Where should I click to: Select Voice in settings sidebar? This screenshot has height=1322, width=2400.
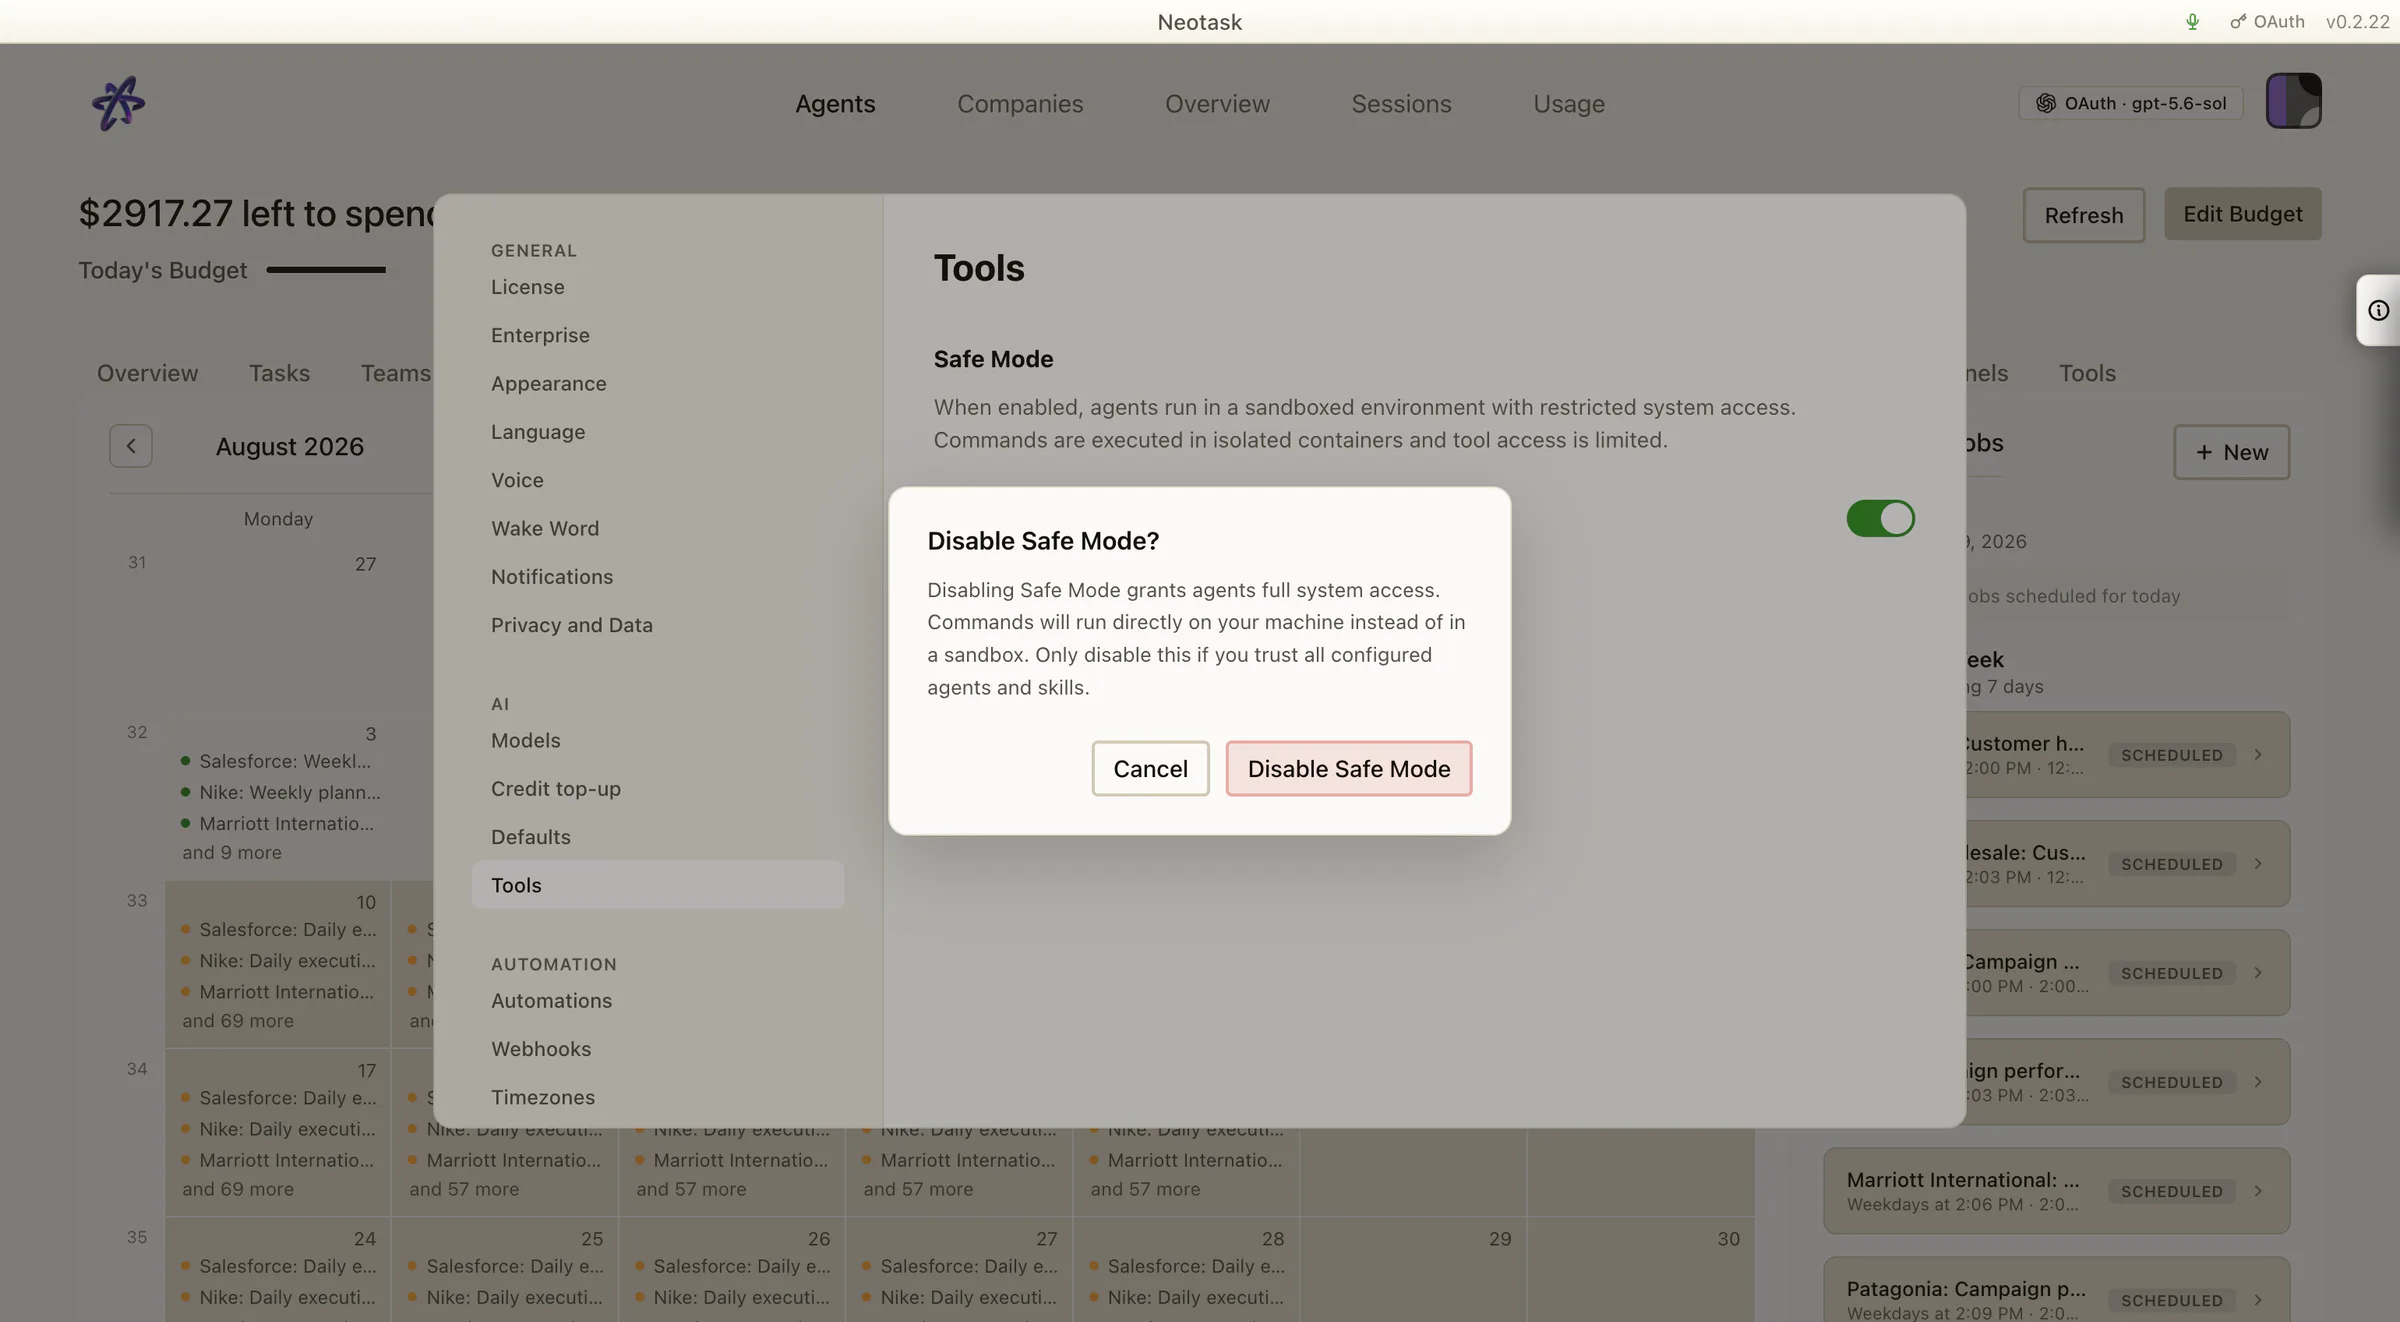click(x=657, y=480)
